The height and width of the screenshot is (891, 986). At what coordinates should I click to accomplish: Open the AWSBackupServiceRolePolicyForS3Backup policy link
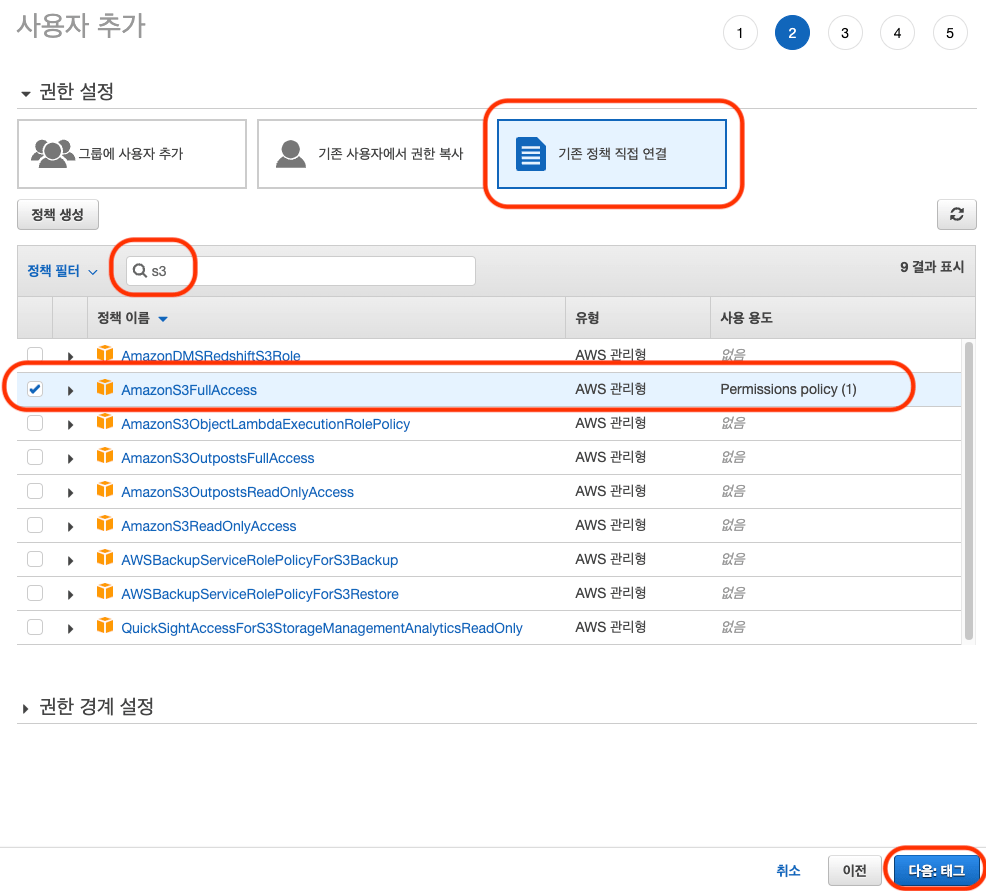click(259, 560)
